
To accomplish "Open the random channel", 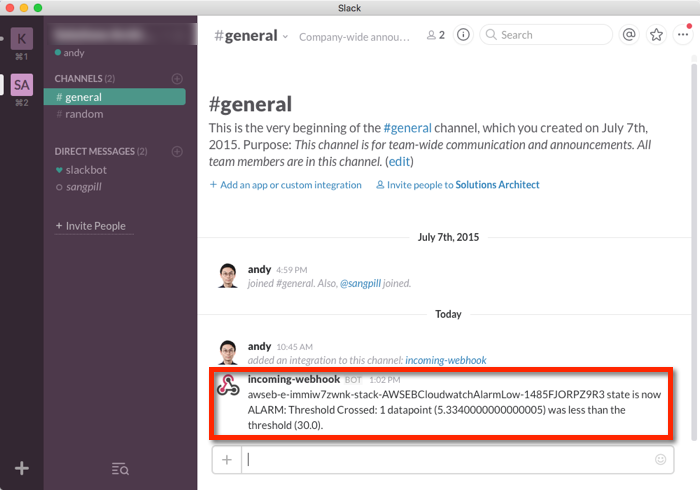I will coord(84,114).
